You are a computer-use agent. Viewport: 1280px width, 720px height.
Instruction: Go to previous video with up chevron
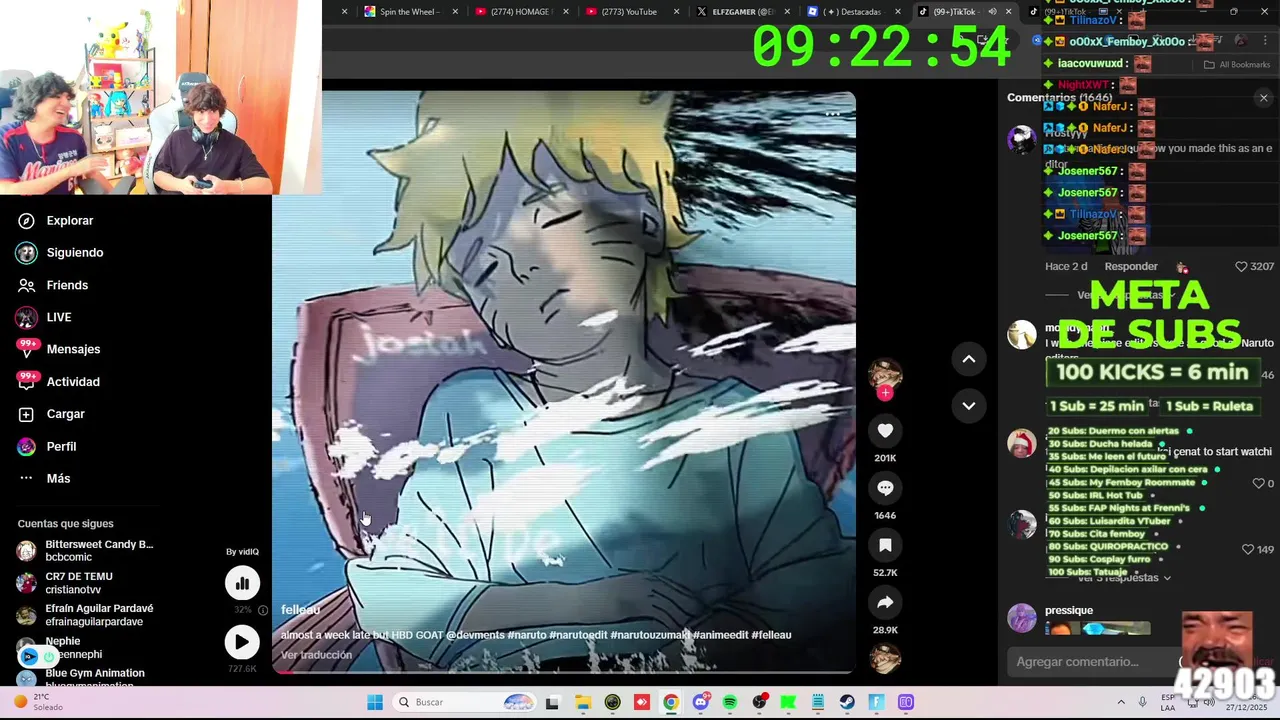pyautogui.click(x=968, y=359)
